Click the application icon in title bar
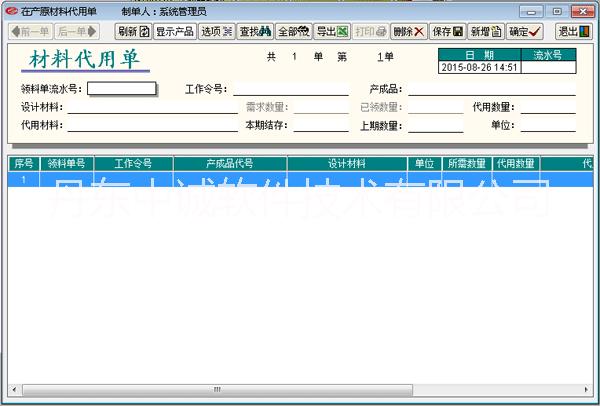Screen dimensions: 600x406 coord(12,11)
